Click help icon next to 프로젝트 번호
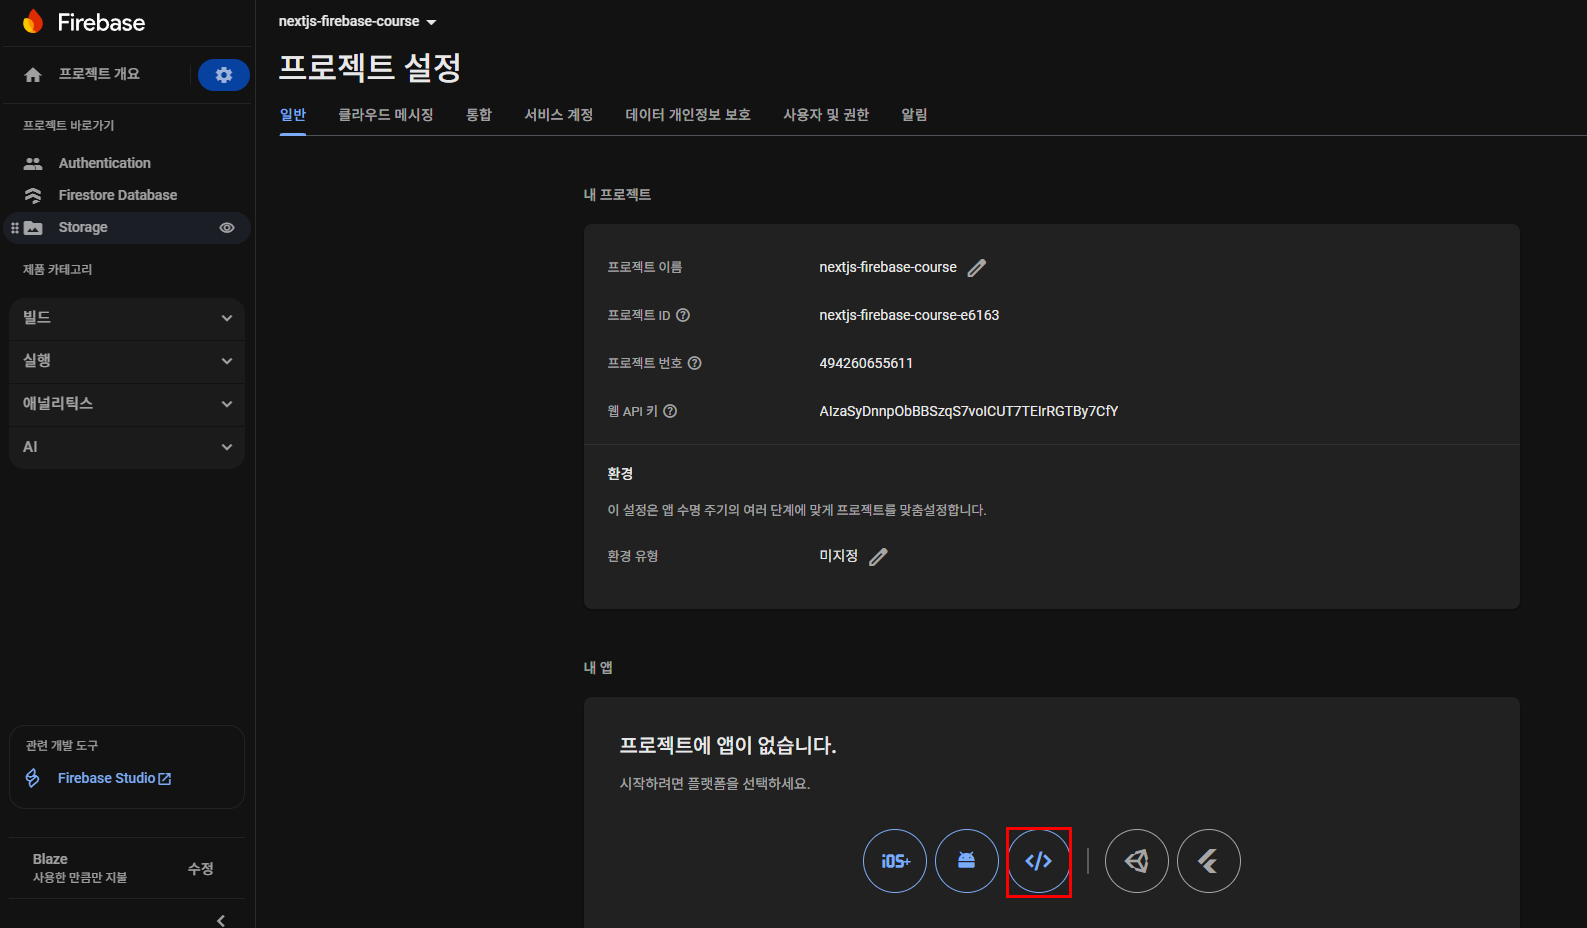The width and height of the screenshot is (1587, 928). (695, 363)
